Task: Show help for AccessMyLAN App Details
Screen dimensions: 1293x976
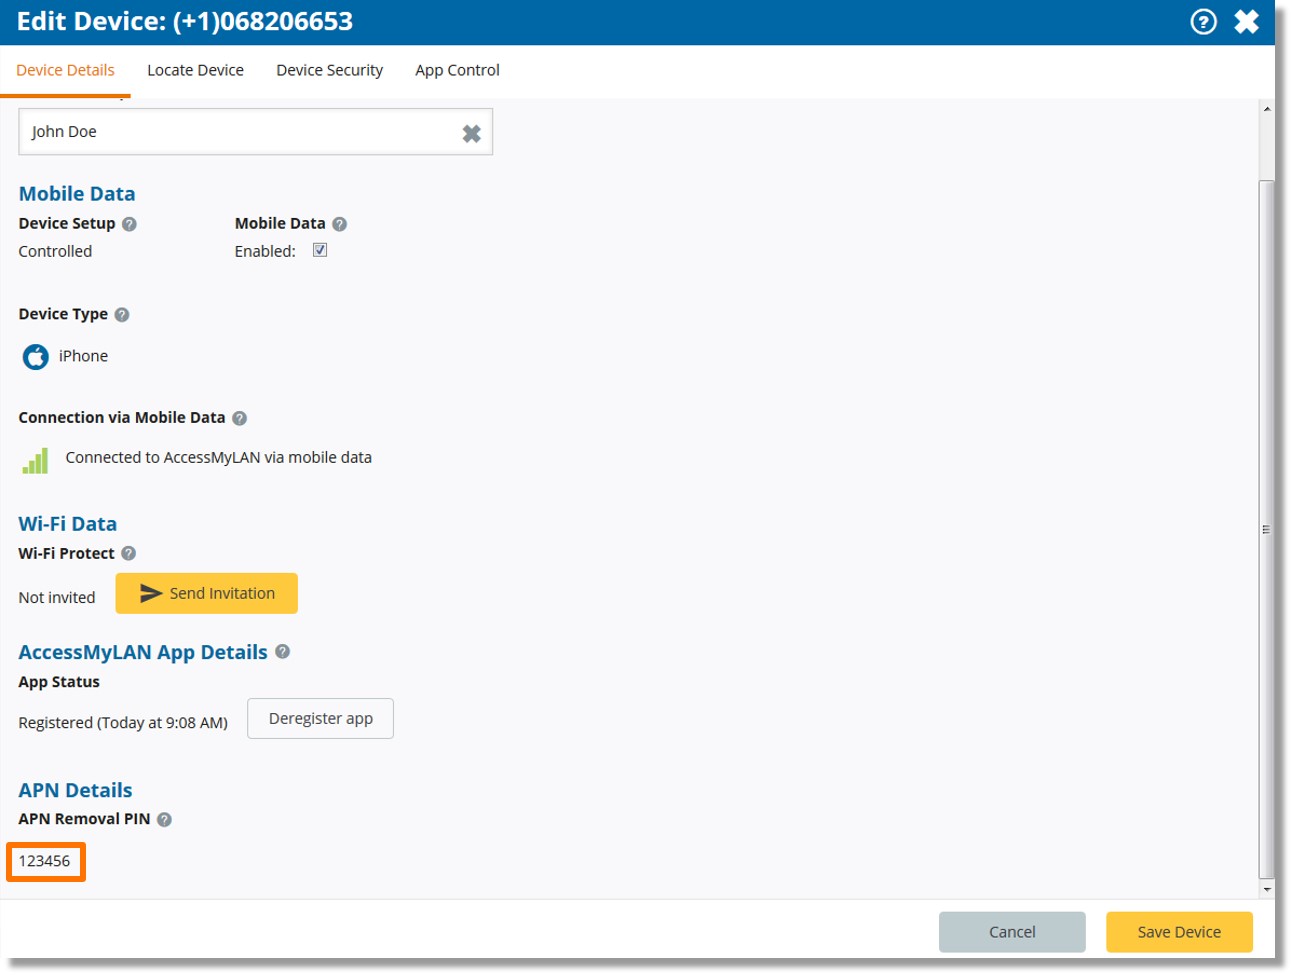Action: pyautogui.click(x=283, y=651)
